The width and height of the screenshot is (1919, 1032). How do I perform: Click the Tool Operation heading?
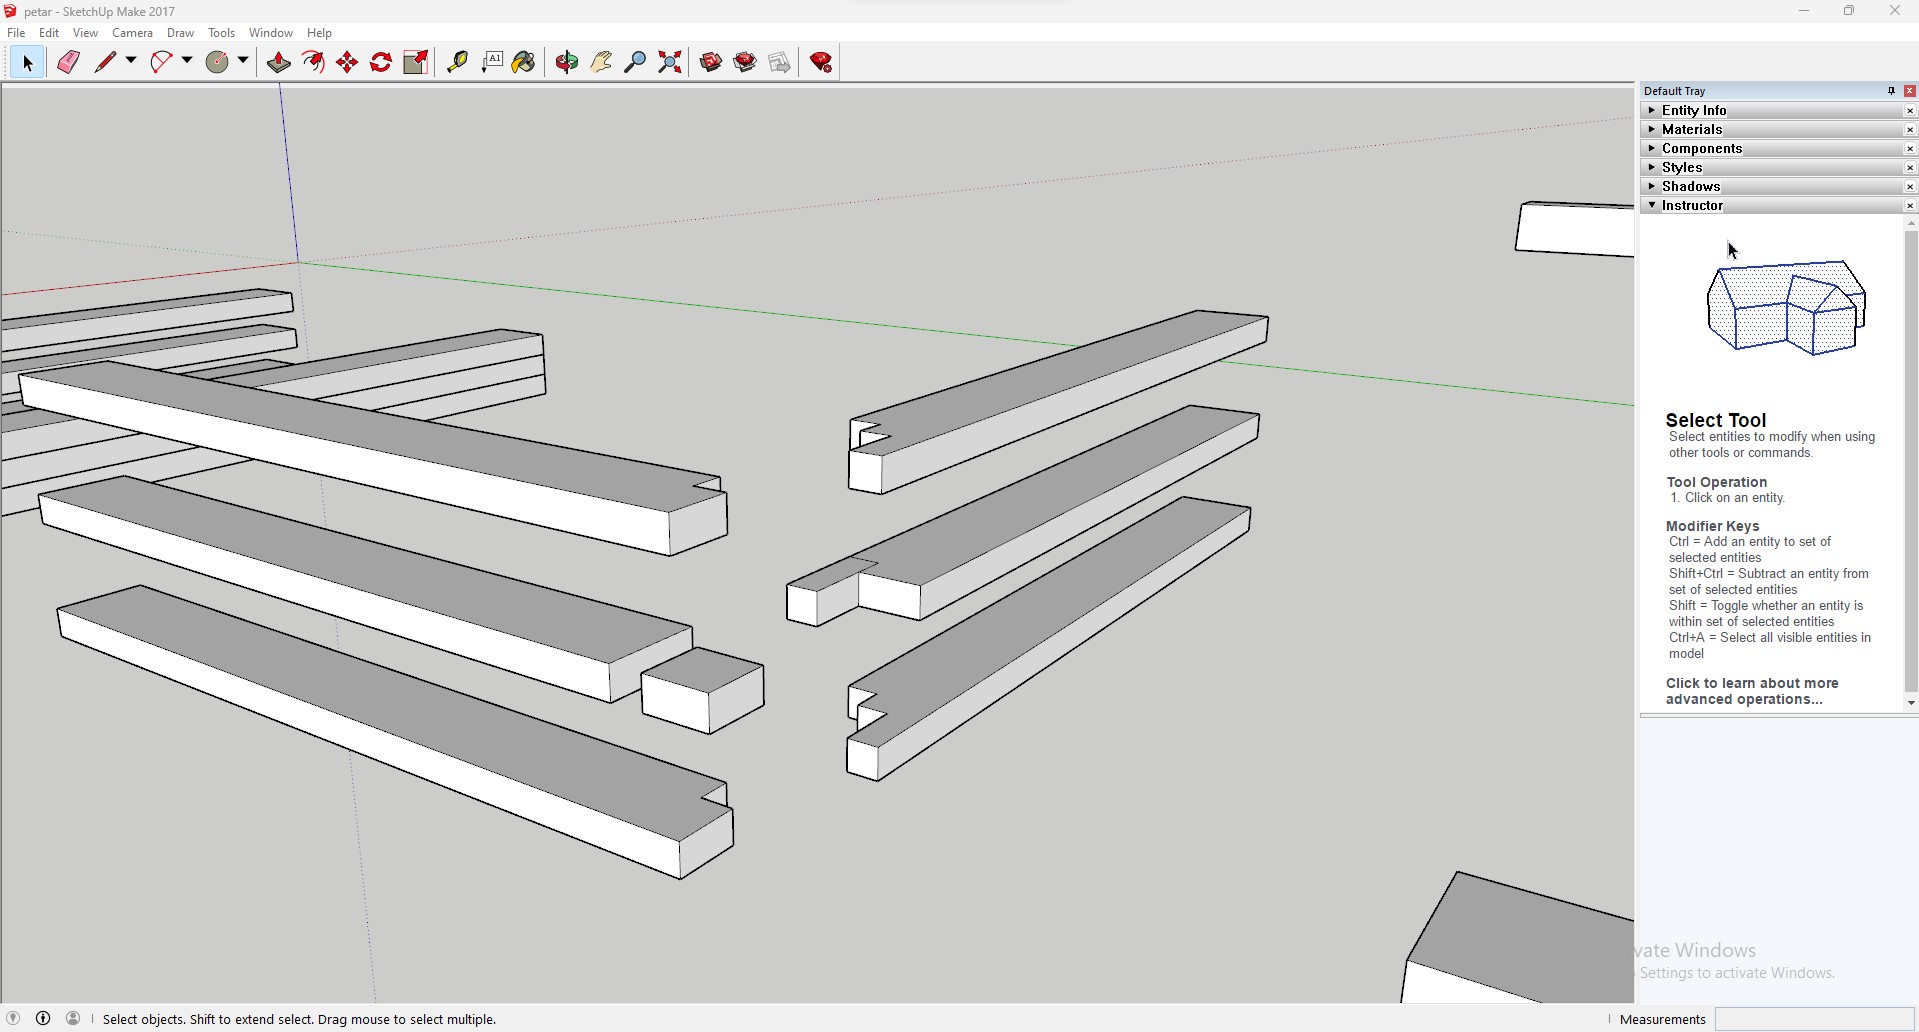(x=1716, y=482)
